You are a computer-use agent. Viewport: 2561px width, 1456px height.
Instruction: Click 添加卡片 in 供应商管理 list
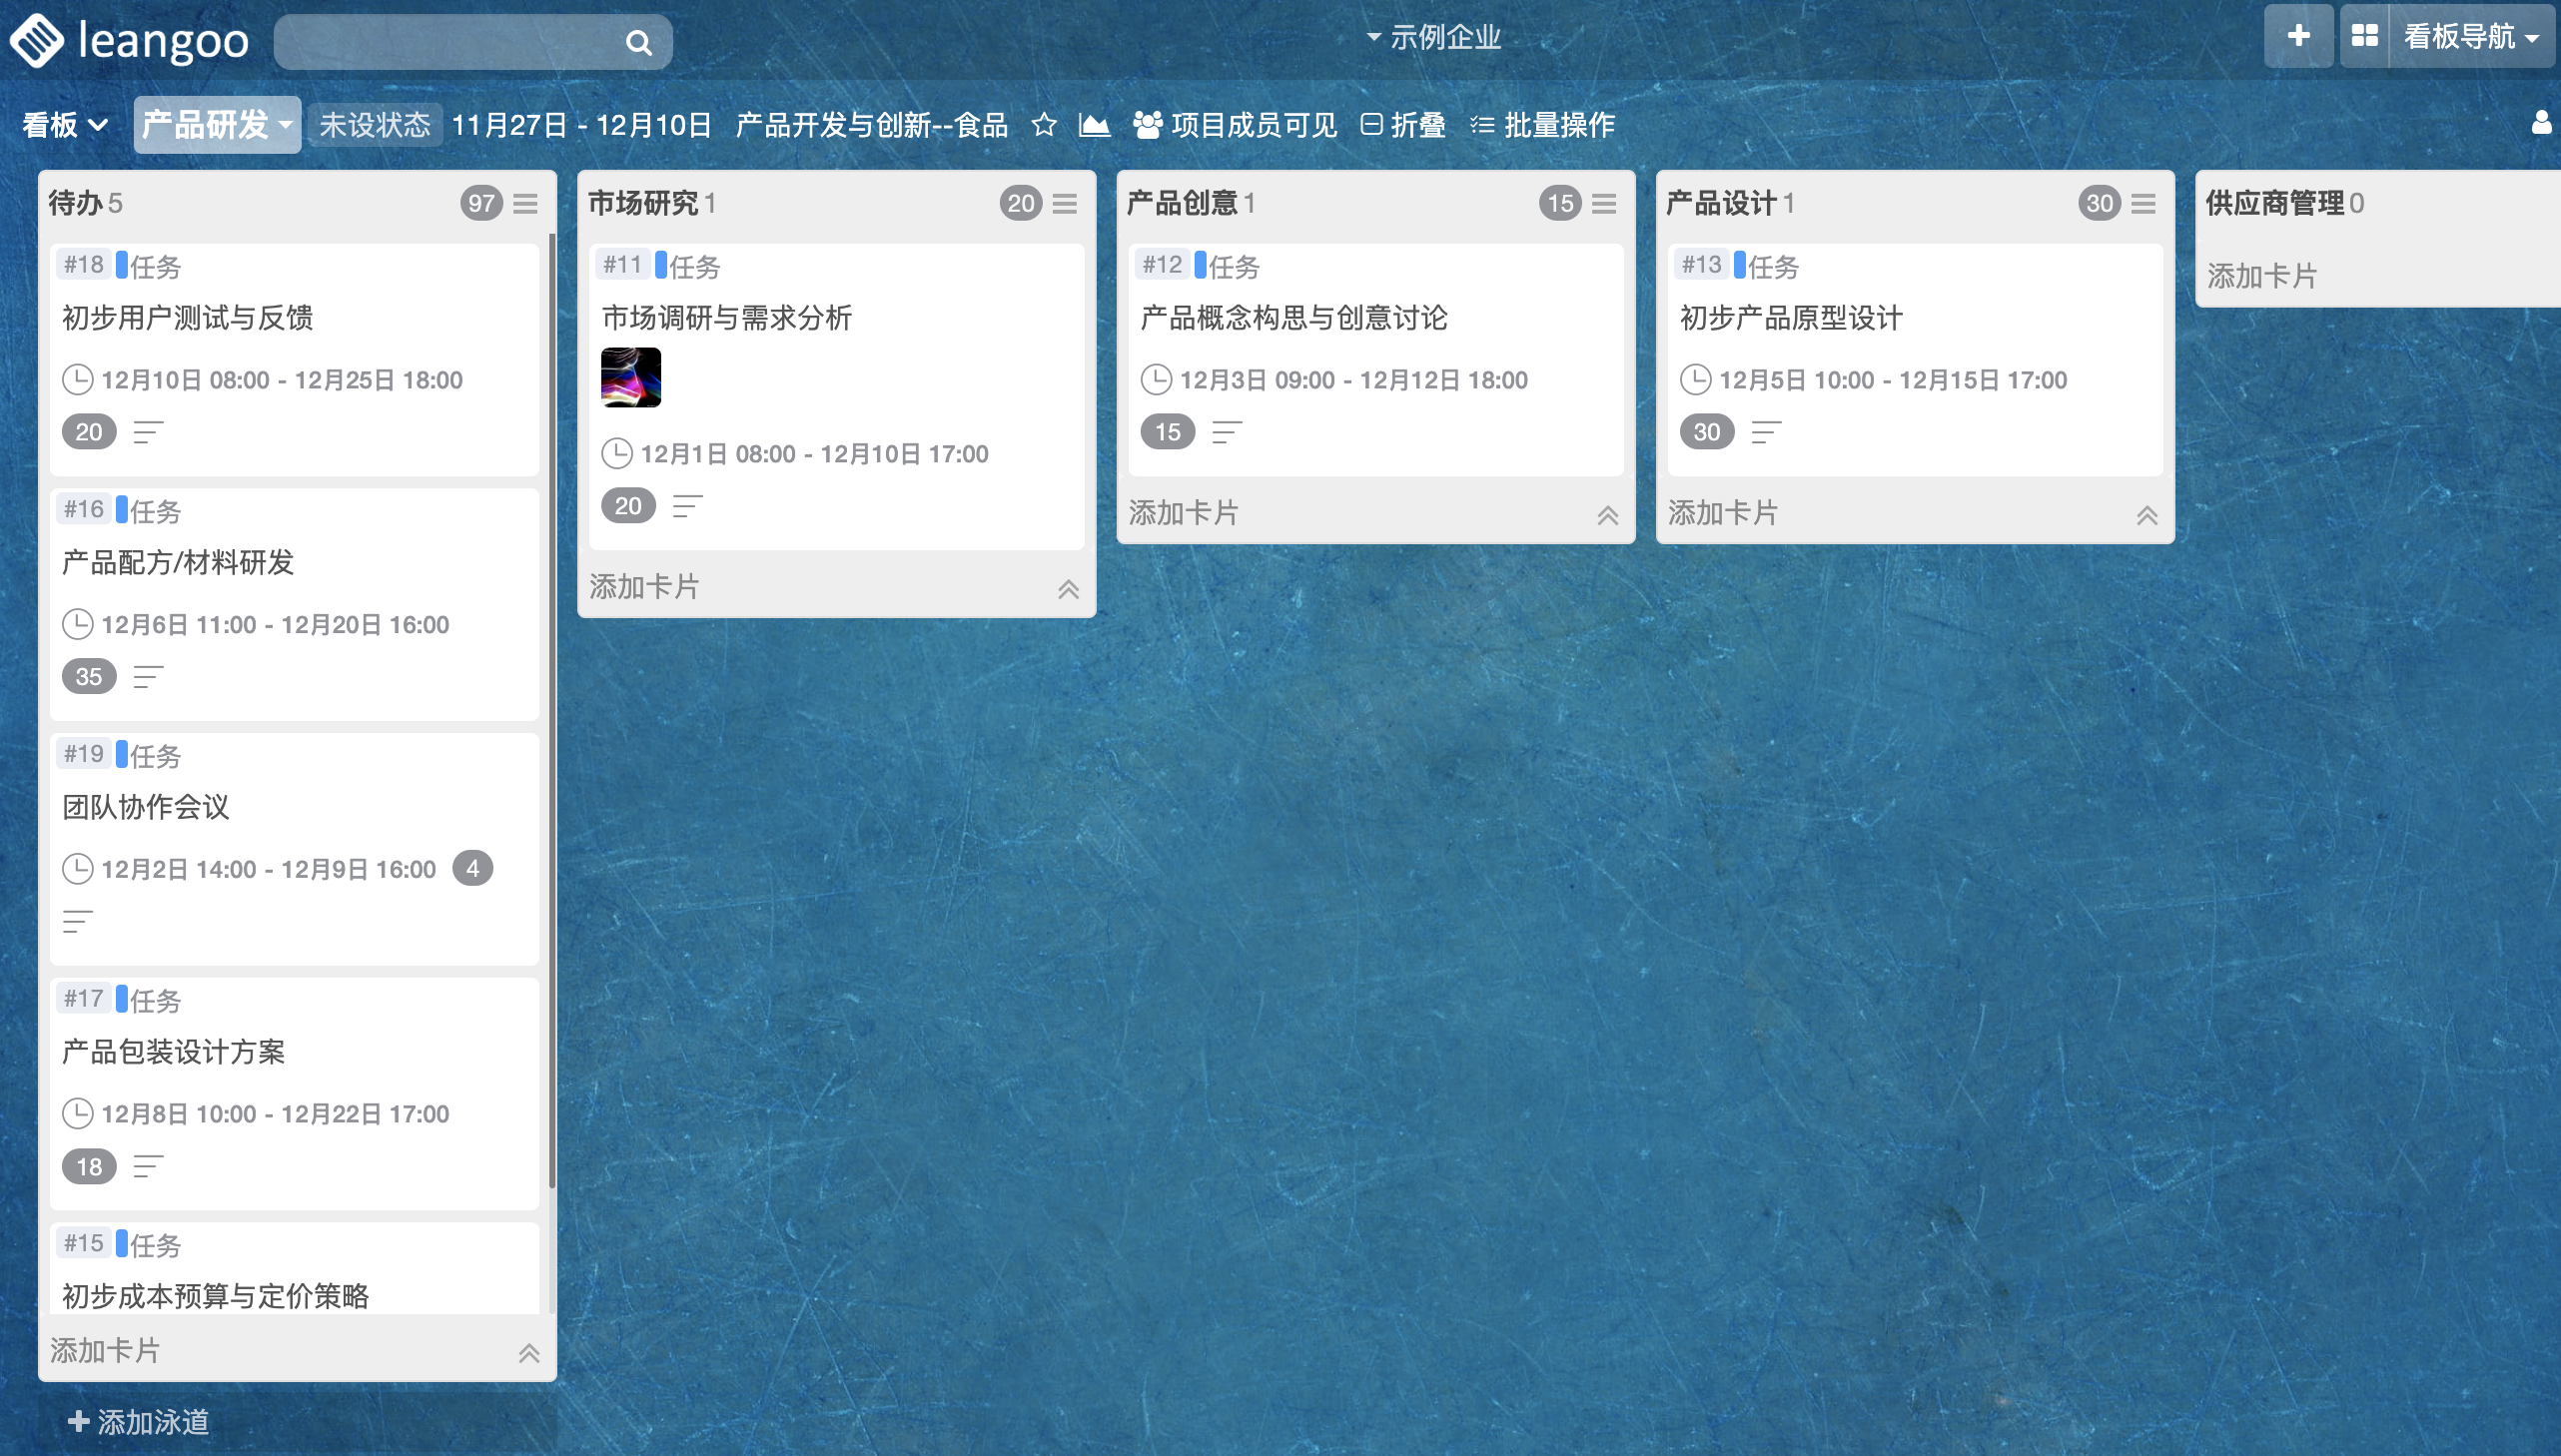2261,276
